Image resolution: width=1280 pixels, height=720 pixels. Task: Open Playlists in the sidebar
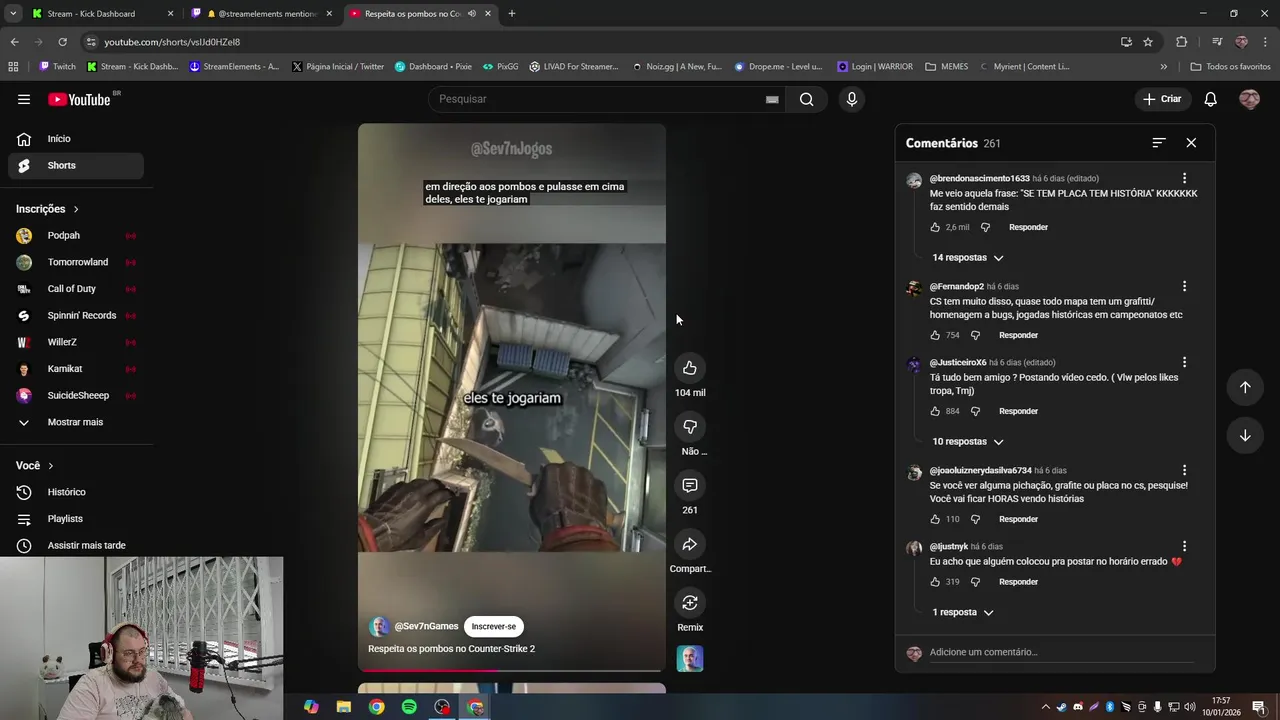(76, 519)
